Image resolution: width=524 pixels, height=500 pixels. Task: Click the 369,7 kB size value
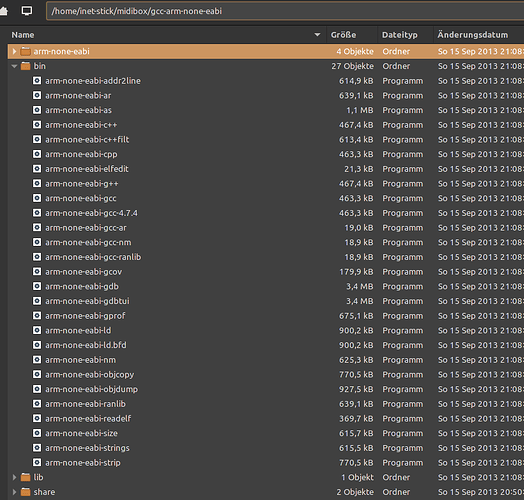pyautogui.click(x=356, y=419)
